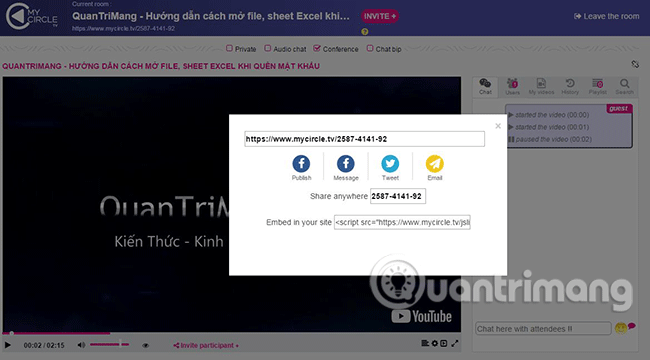The image size is (650, 360).
Task: Click 'started the video (00:00)' entry
Action: click(548, 115)
